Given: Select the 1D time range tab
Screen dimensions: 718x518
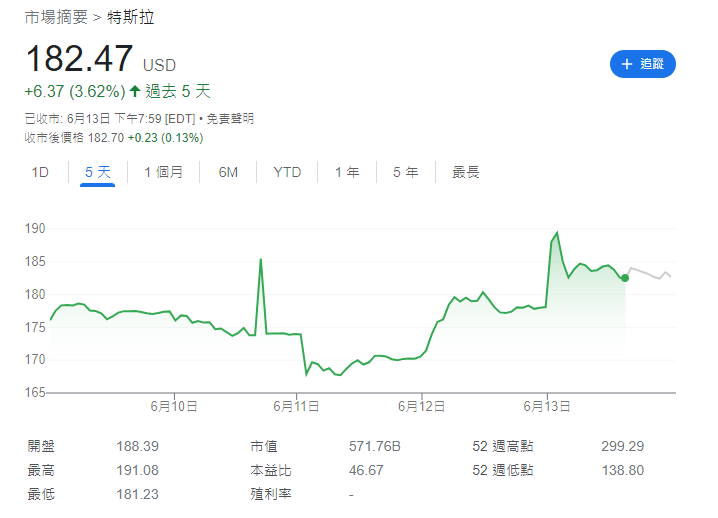Looking at the screenshot, I should coord(40,172).
